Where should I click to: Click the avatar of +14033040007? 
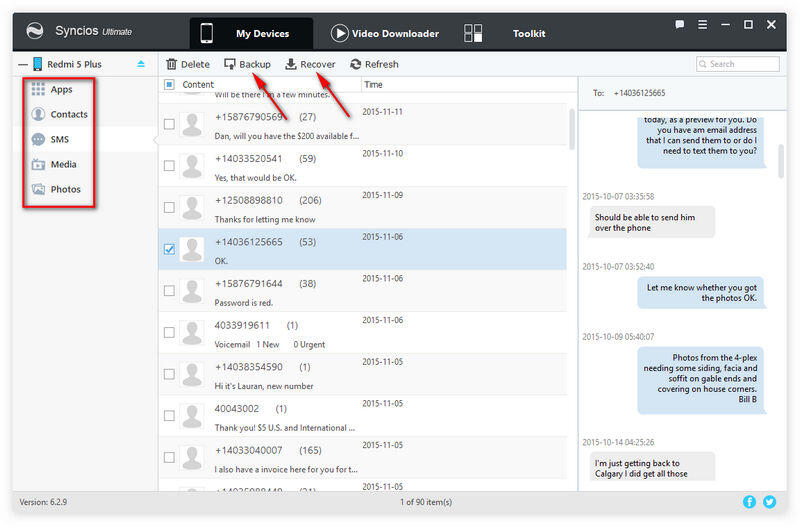pyautogui.click(x=192, y=458)
